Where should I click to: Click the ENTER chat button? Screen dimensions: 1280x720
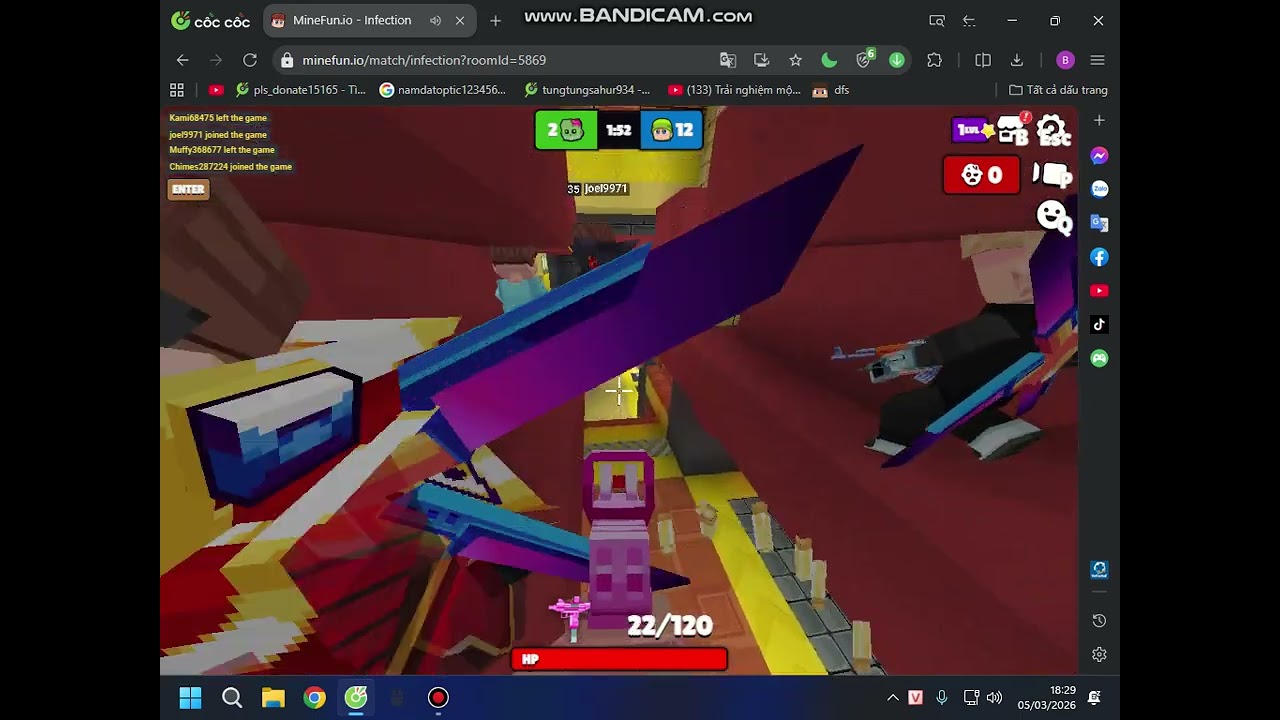(x=188, y=189)
